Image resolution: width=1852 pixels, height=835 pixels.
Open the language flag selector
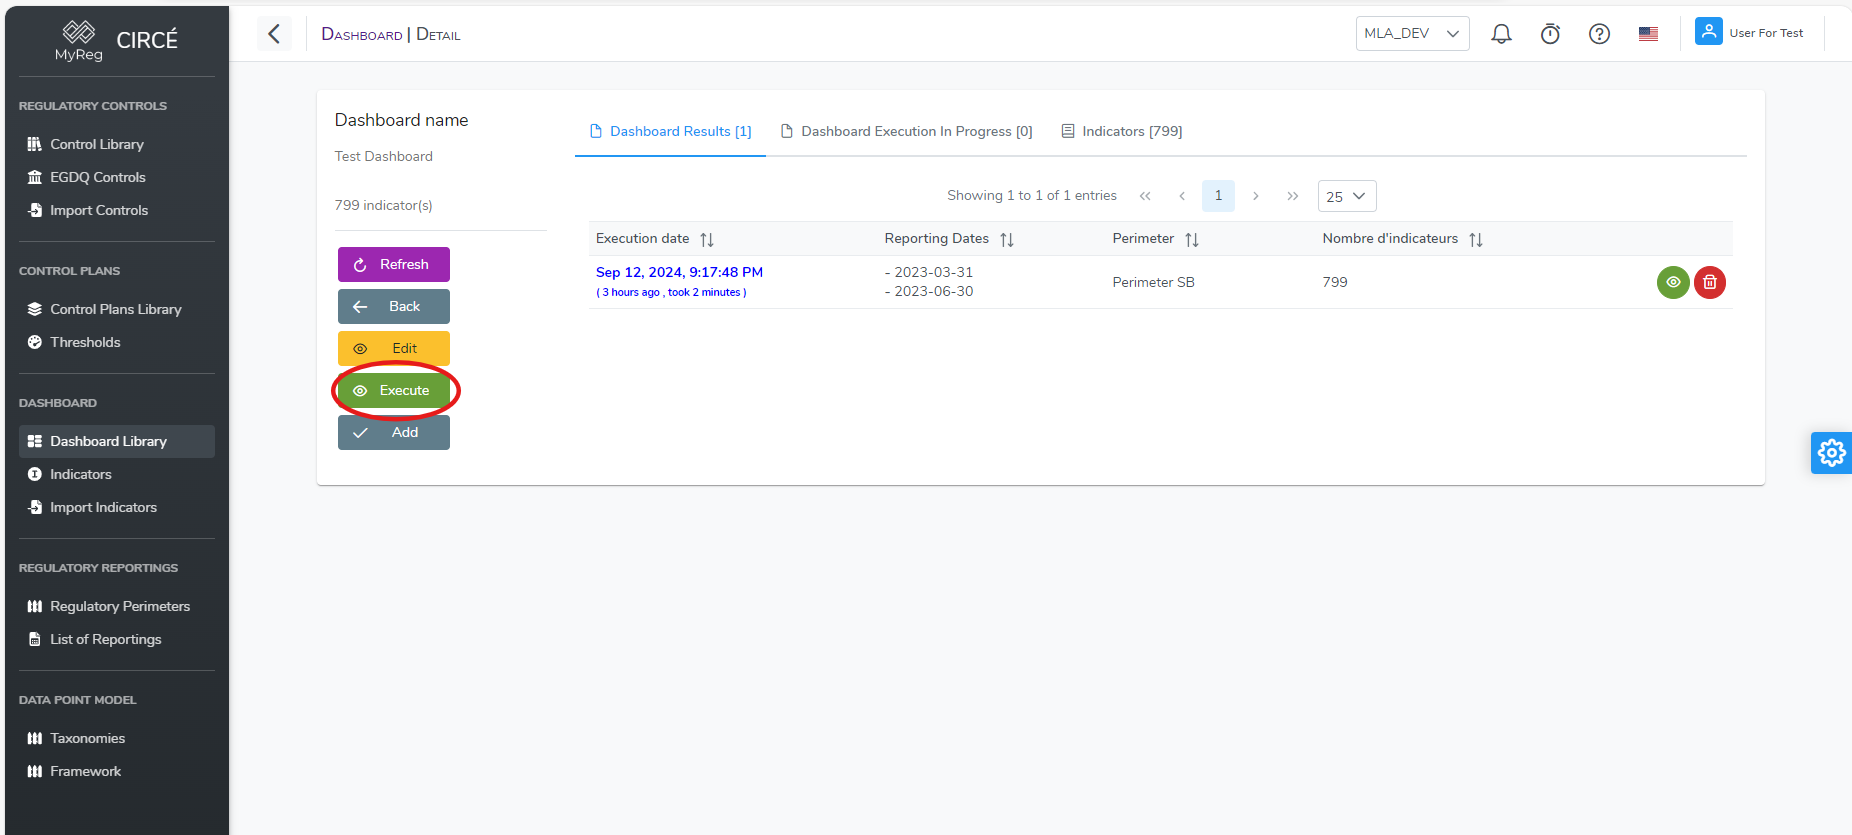(1648, 34)
